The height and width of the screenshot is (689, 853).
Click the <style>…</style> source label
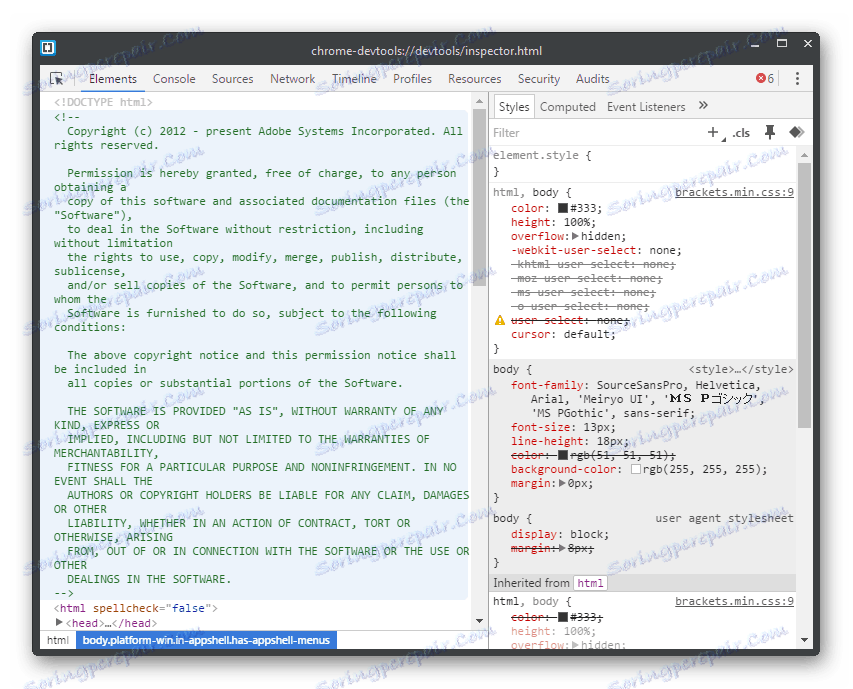point(741,369)
